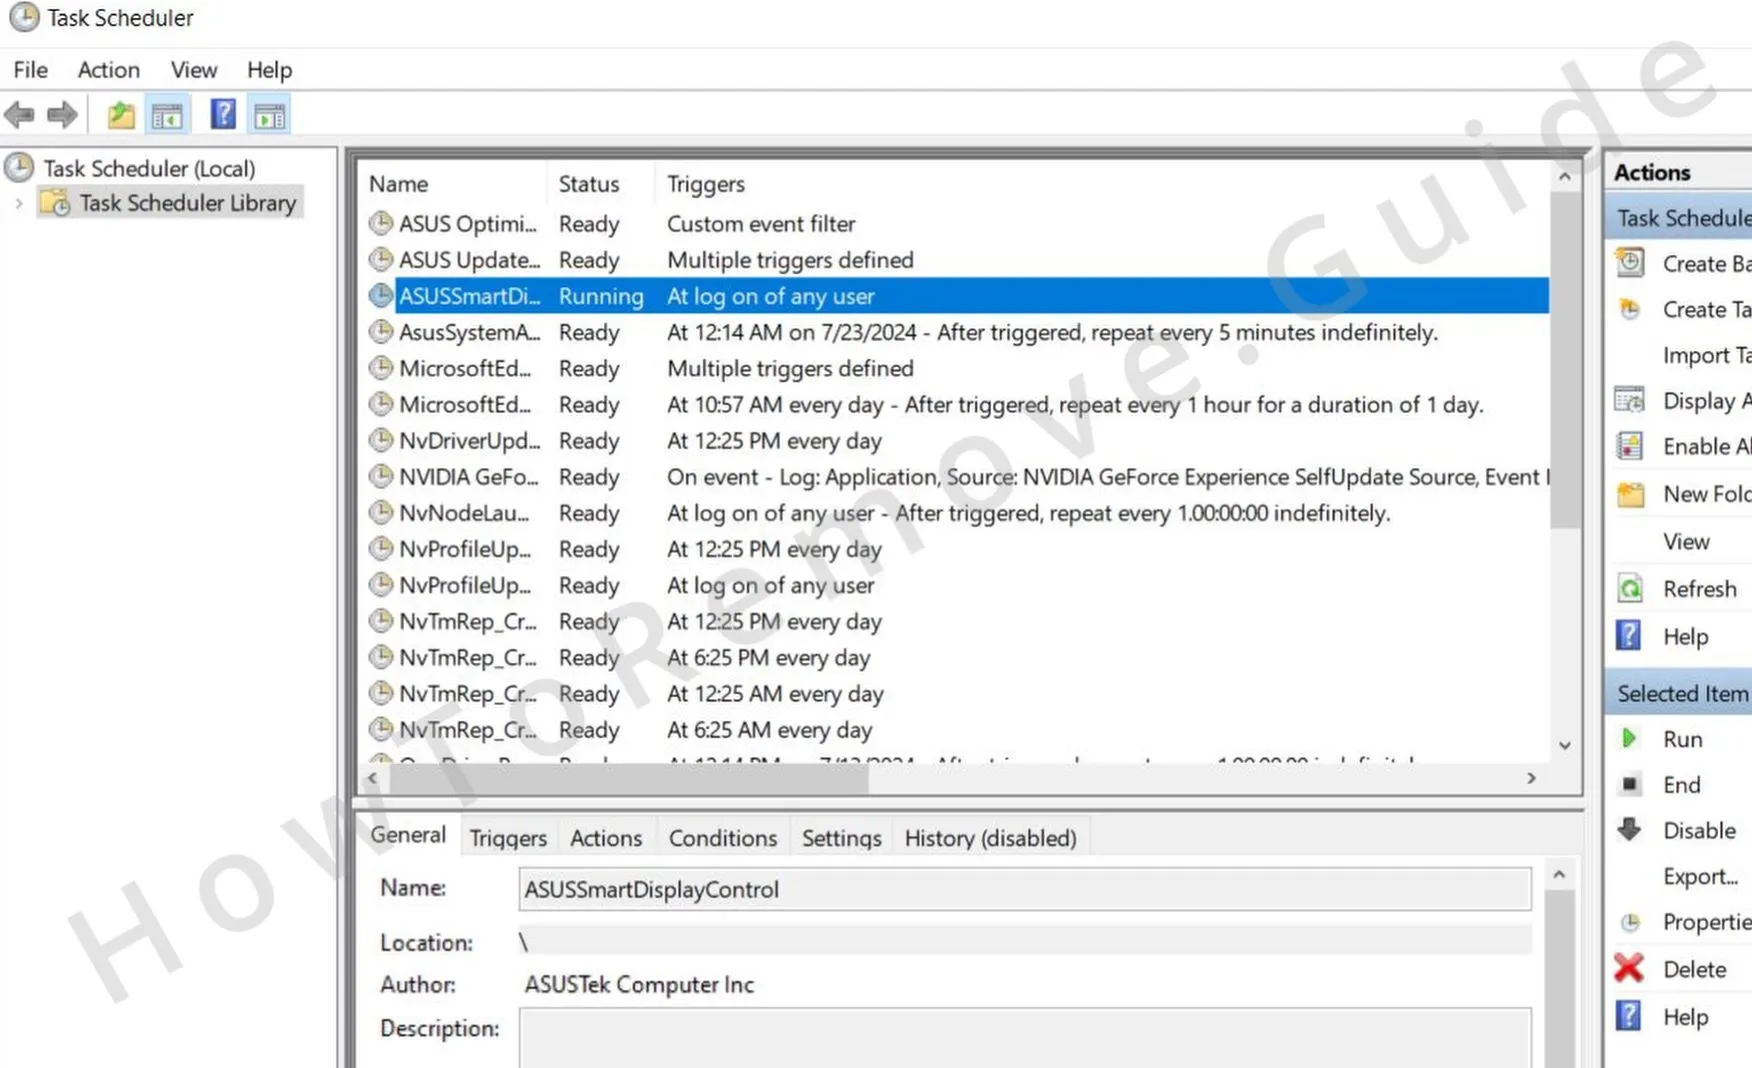Click the Enable All Tasks History icon
This screenshot has height=1068, width=1752.
pos(1630,446)
